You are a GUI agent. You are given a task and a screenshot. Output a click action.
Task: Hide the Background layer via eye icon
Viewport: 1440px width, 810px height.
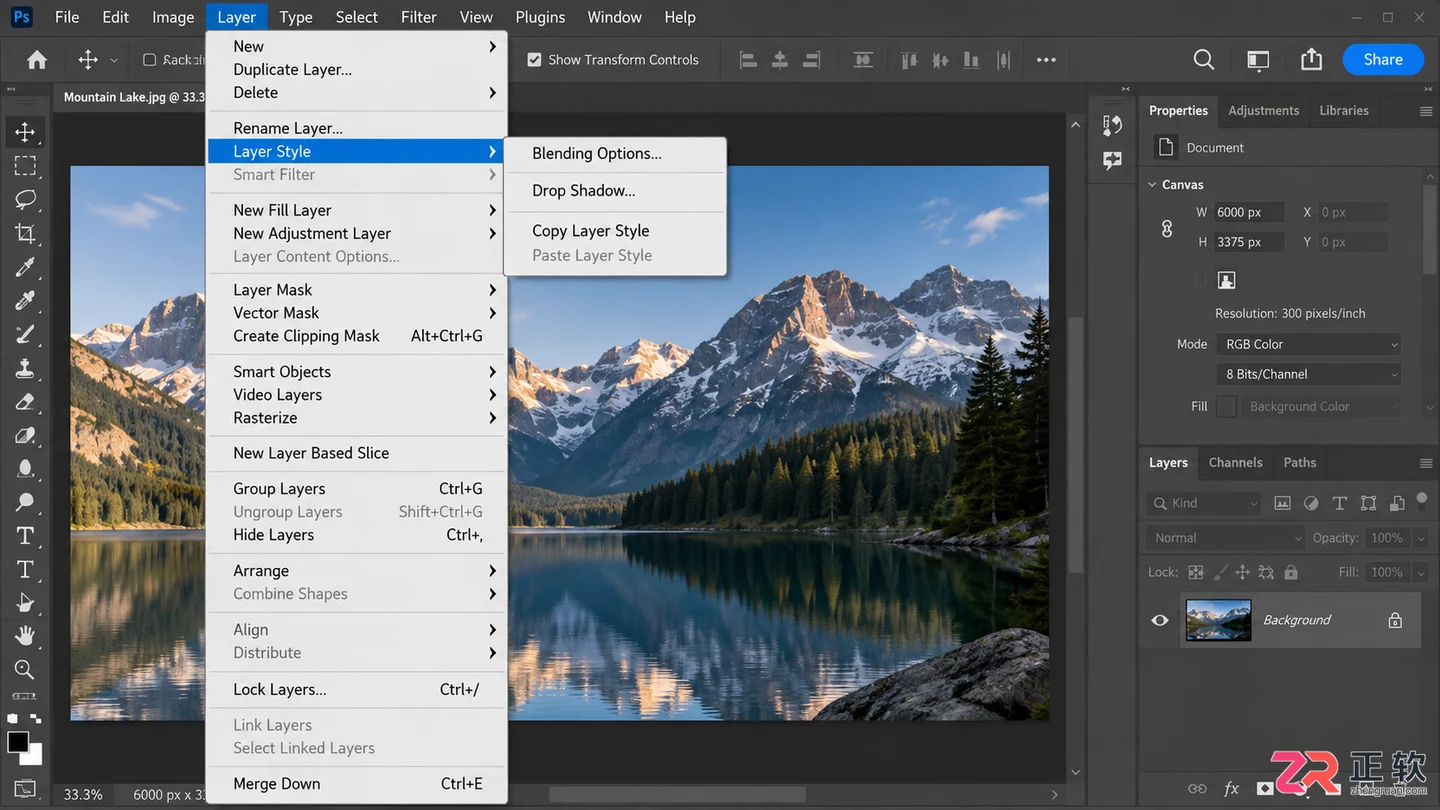1160,620
